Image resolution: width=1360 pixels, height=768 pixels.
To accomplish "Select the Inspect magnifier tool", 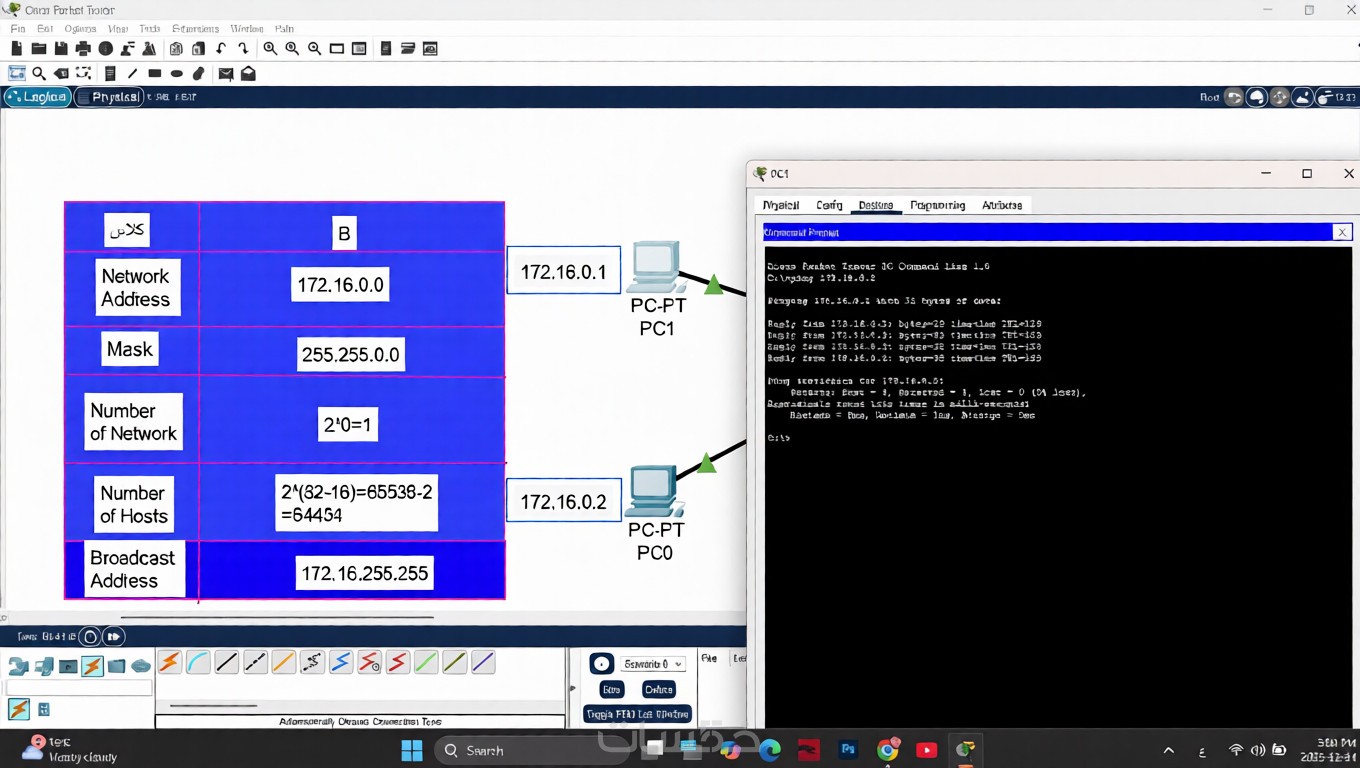I will (x=39, y=73).
